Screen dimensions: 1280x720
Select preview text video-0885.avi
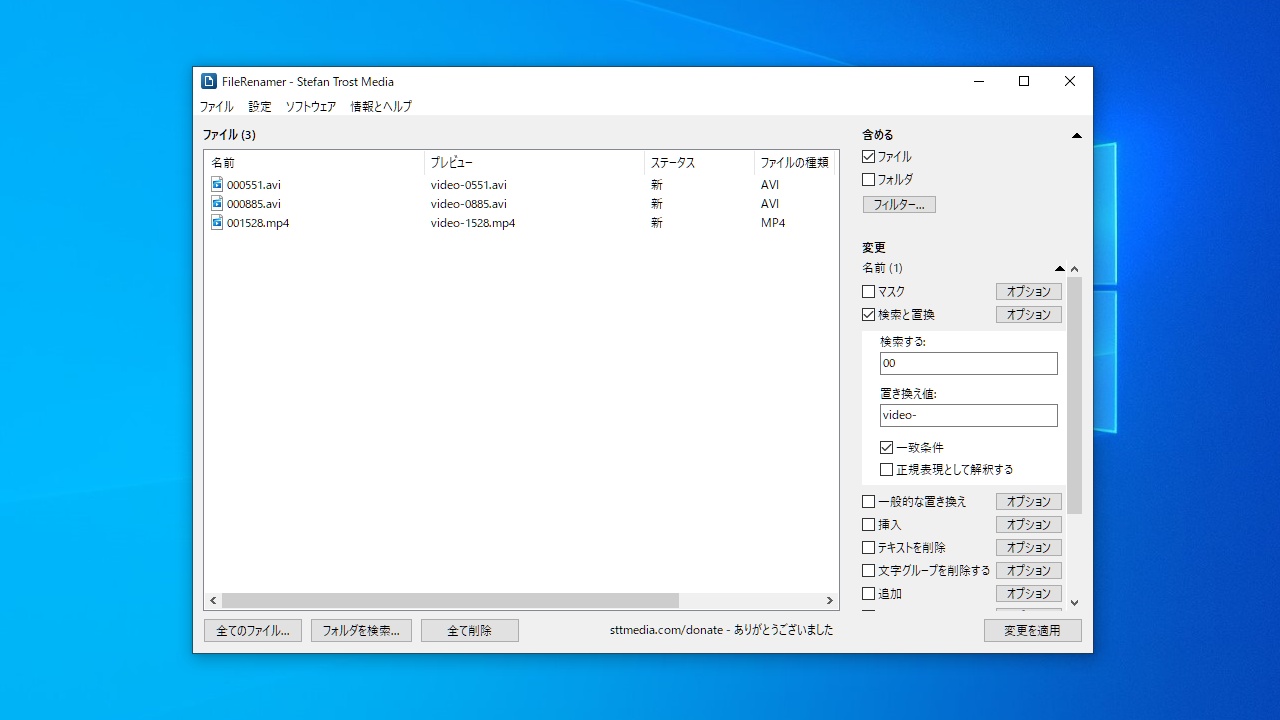pyautogui.click(x=469, y=204)
